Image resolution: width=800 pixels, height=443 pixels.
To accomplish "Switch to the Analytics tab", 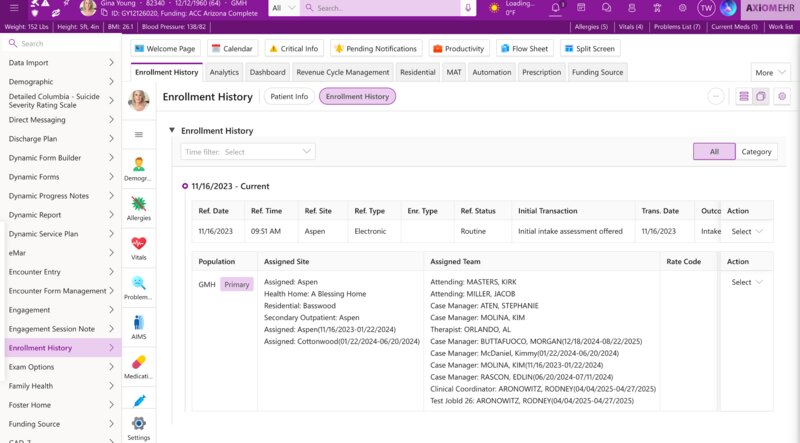I will [x=224, y=72].
